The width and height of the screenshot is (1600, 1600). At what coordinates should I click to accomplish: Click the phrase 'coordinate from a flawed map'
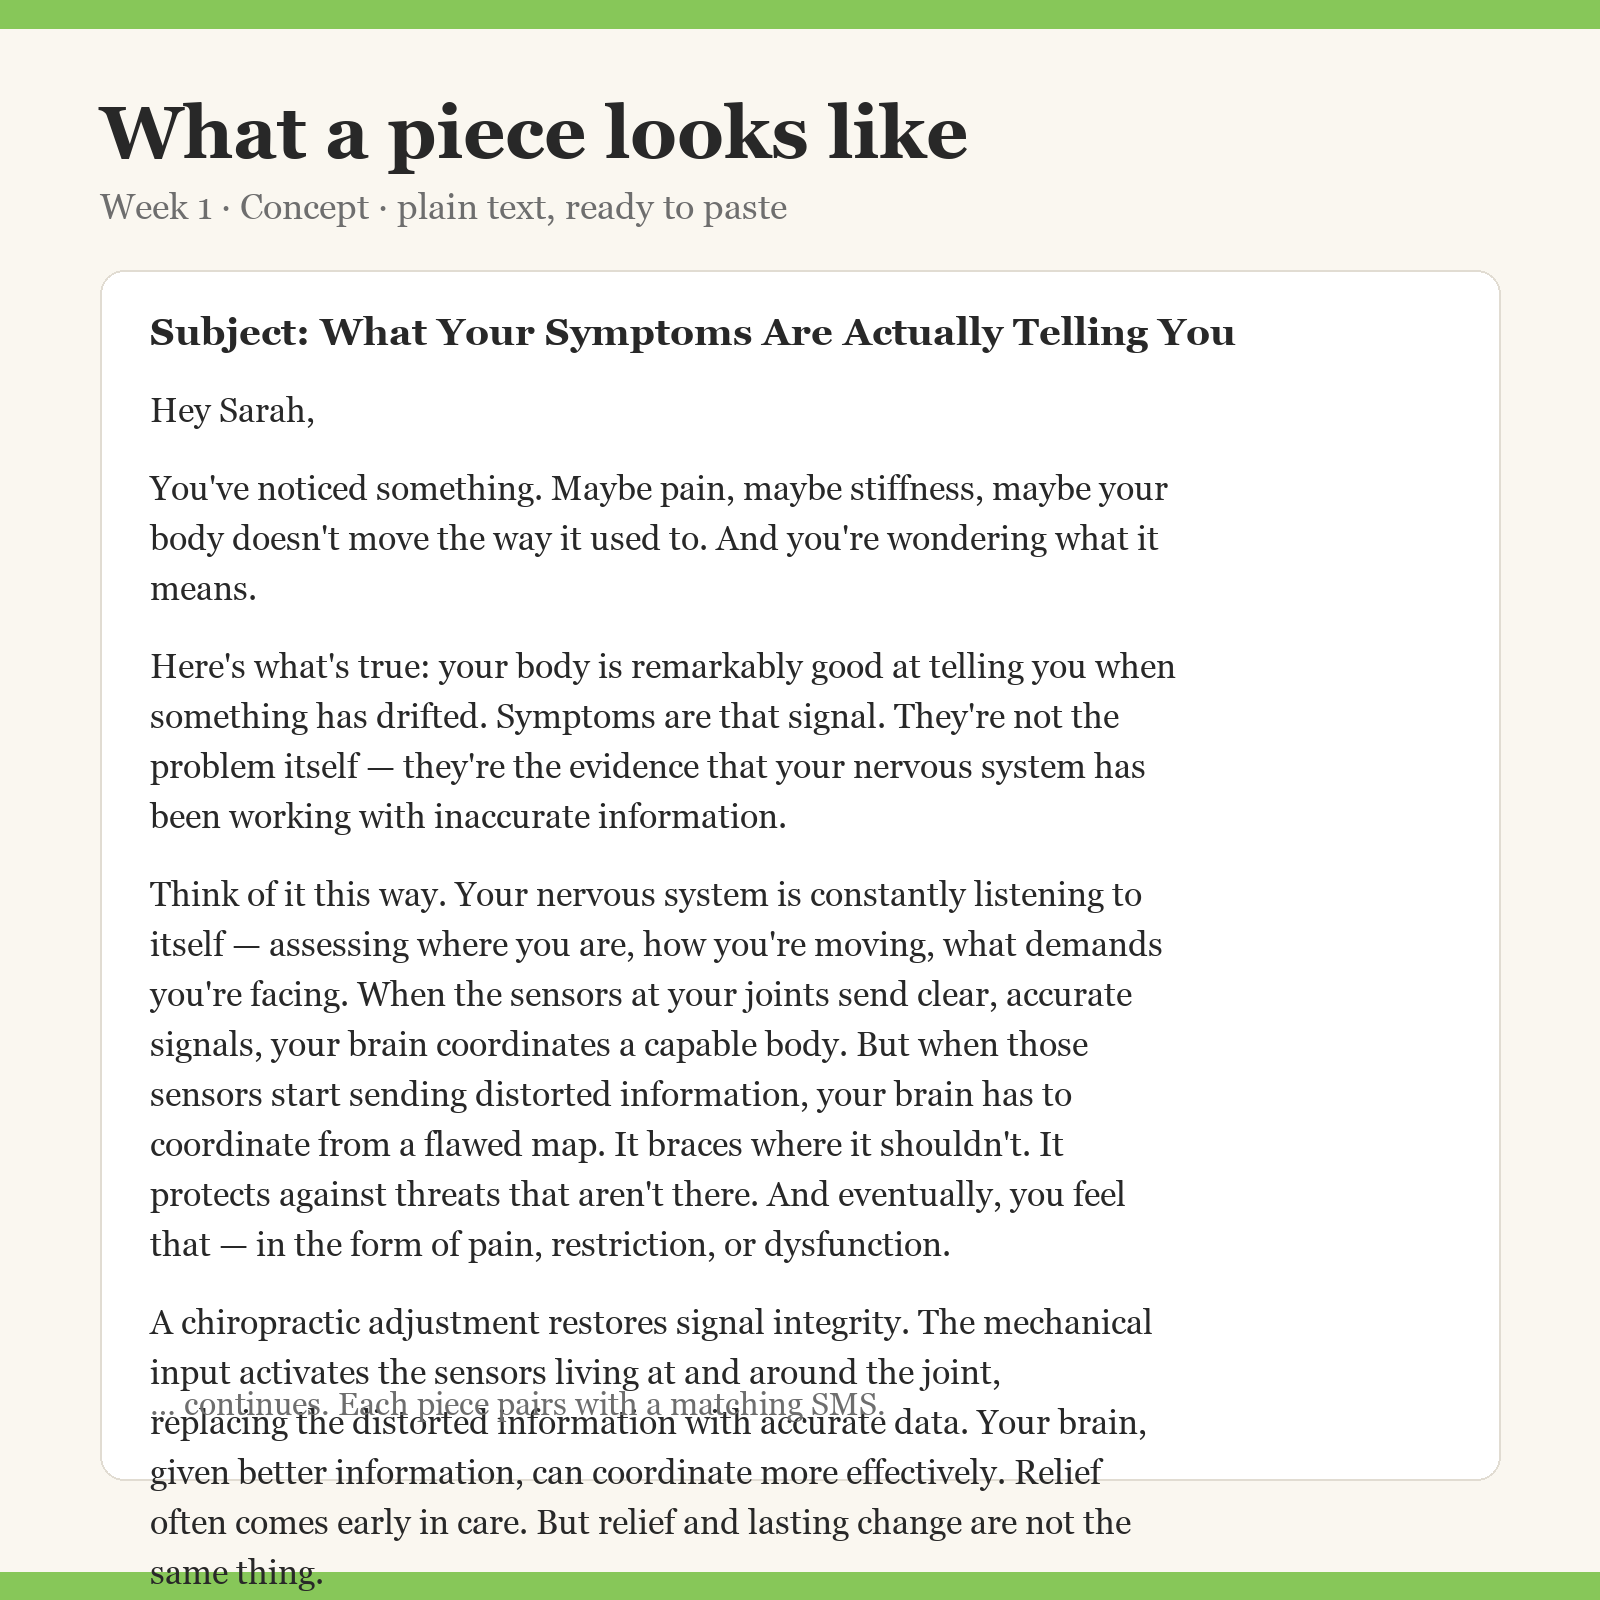pyautogui.click(x=377, y=1144)
